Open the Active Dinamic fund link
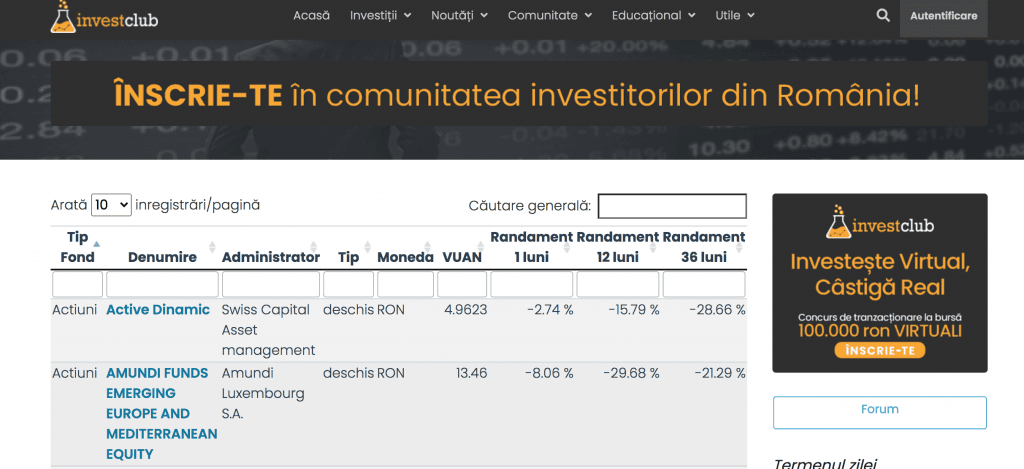The image size is (1024, 469). tap(158, 310)
